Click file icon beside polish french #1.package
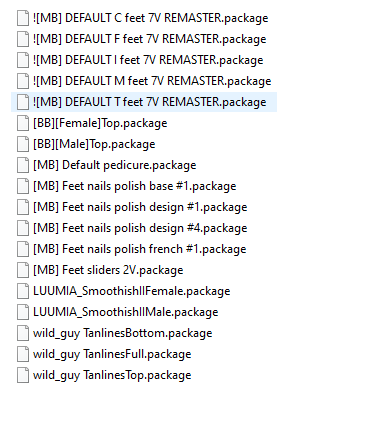The height and width of the screenshot is (448, 374). click(23, 249)
